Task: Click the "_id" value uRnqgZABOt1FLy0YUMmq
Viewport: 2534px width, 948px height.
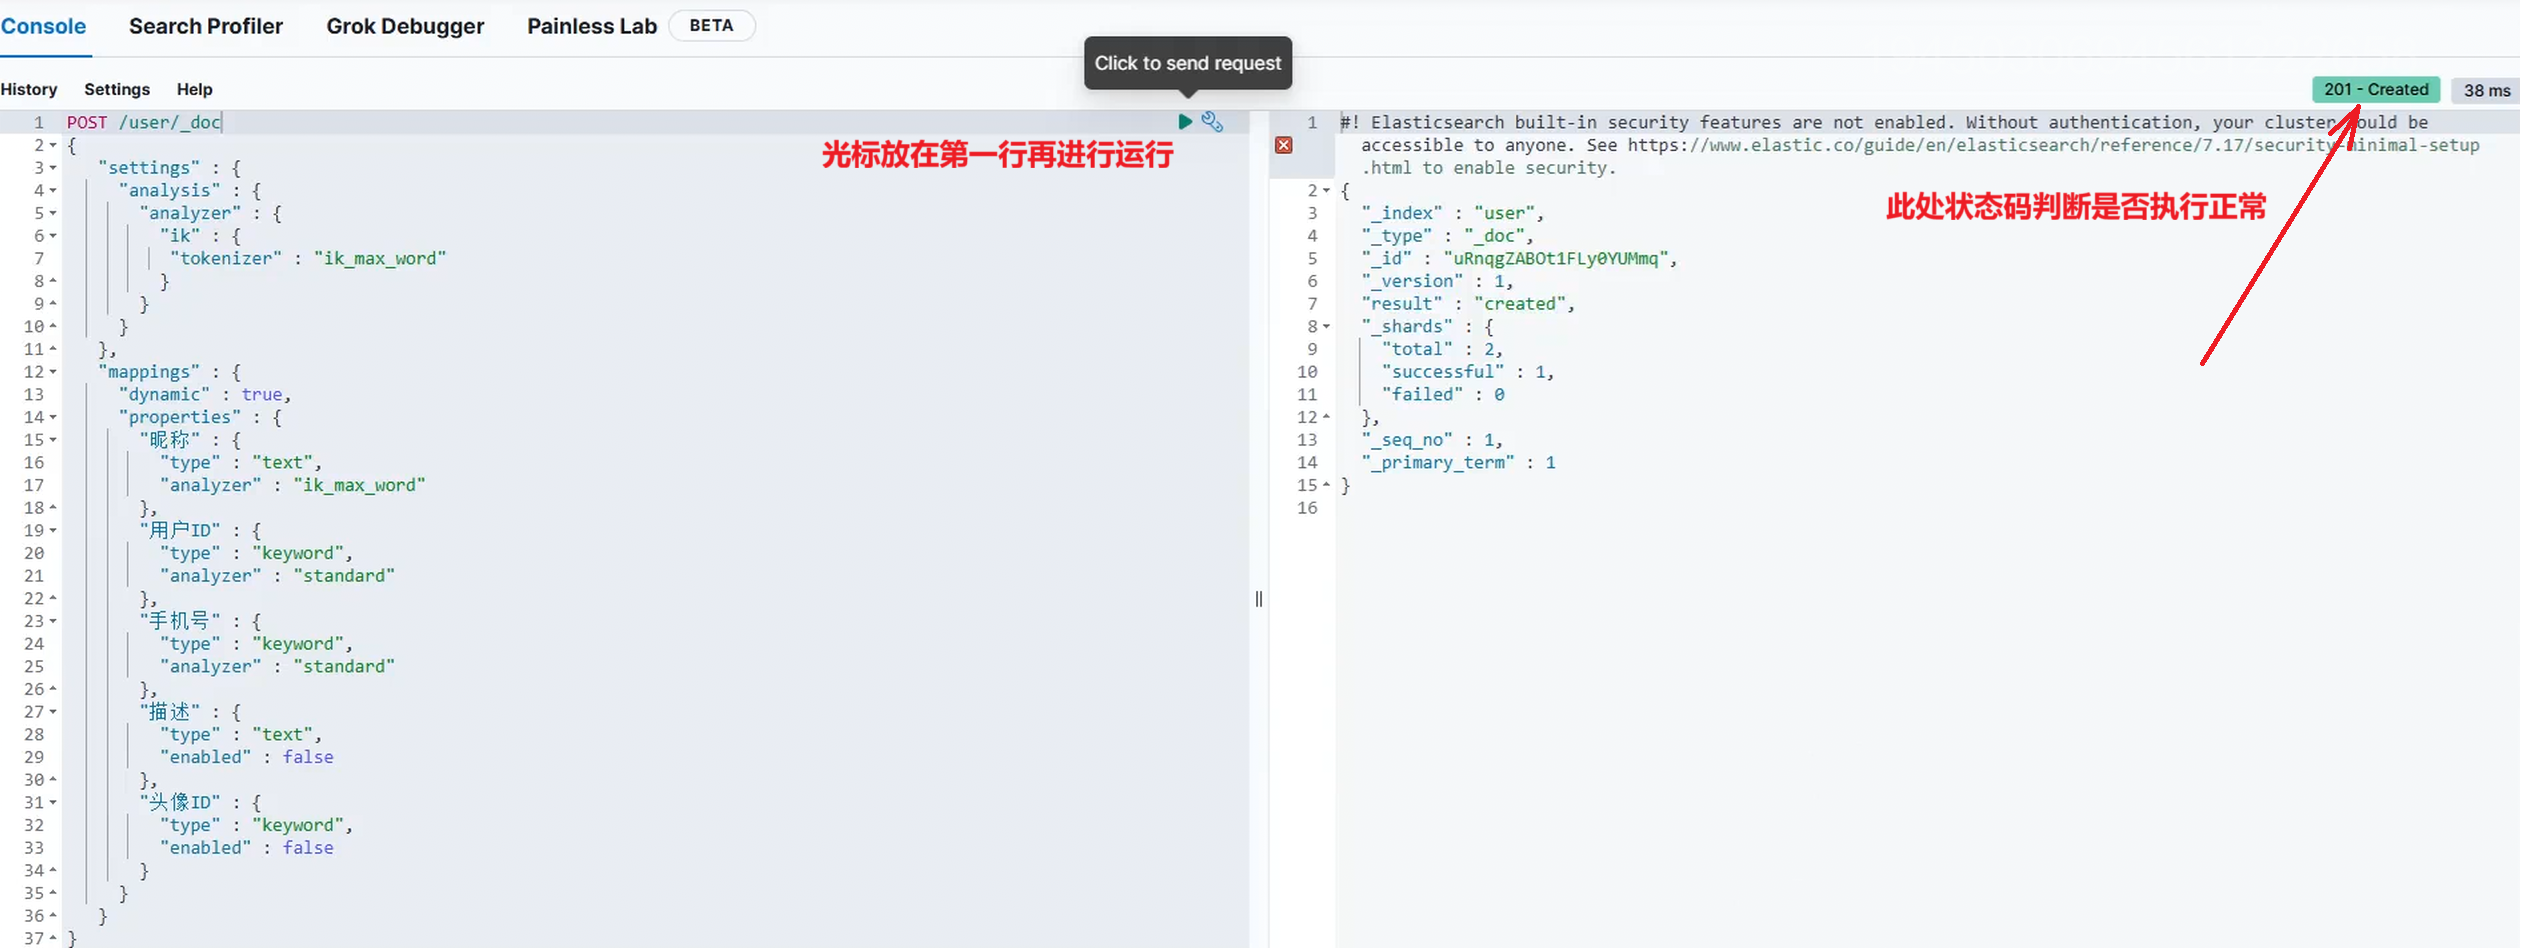Action: point(1555,258)
